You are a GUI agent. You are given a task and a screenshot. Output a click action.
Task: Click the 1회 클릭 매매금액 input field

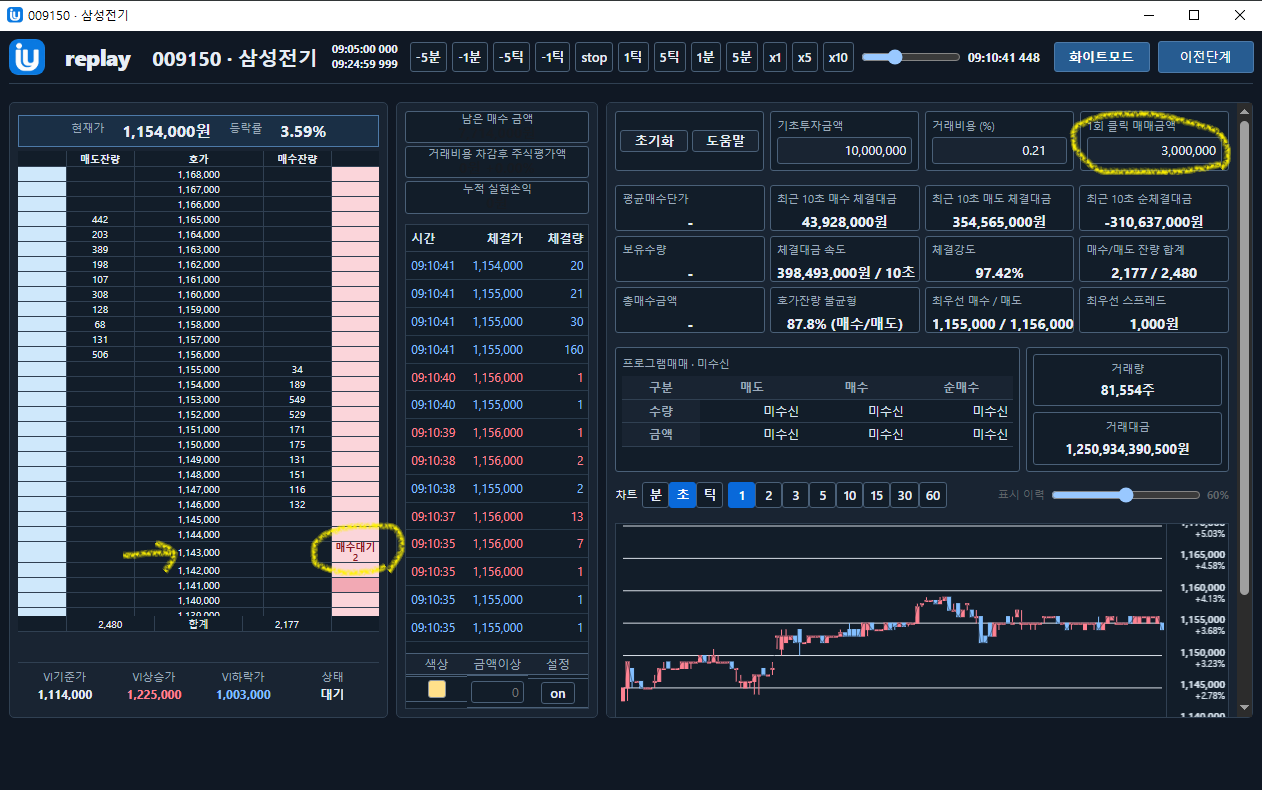(1155, 151)
